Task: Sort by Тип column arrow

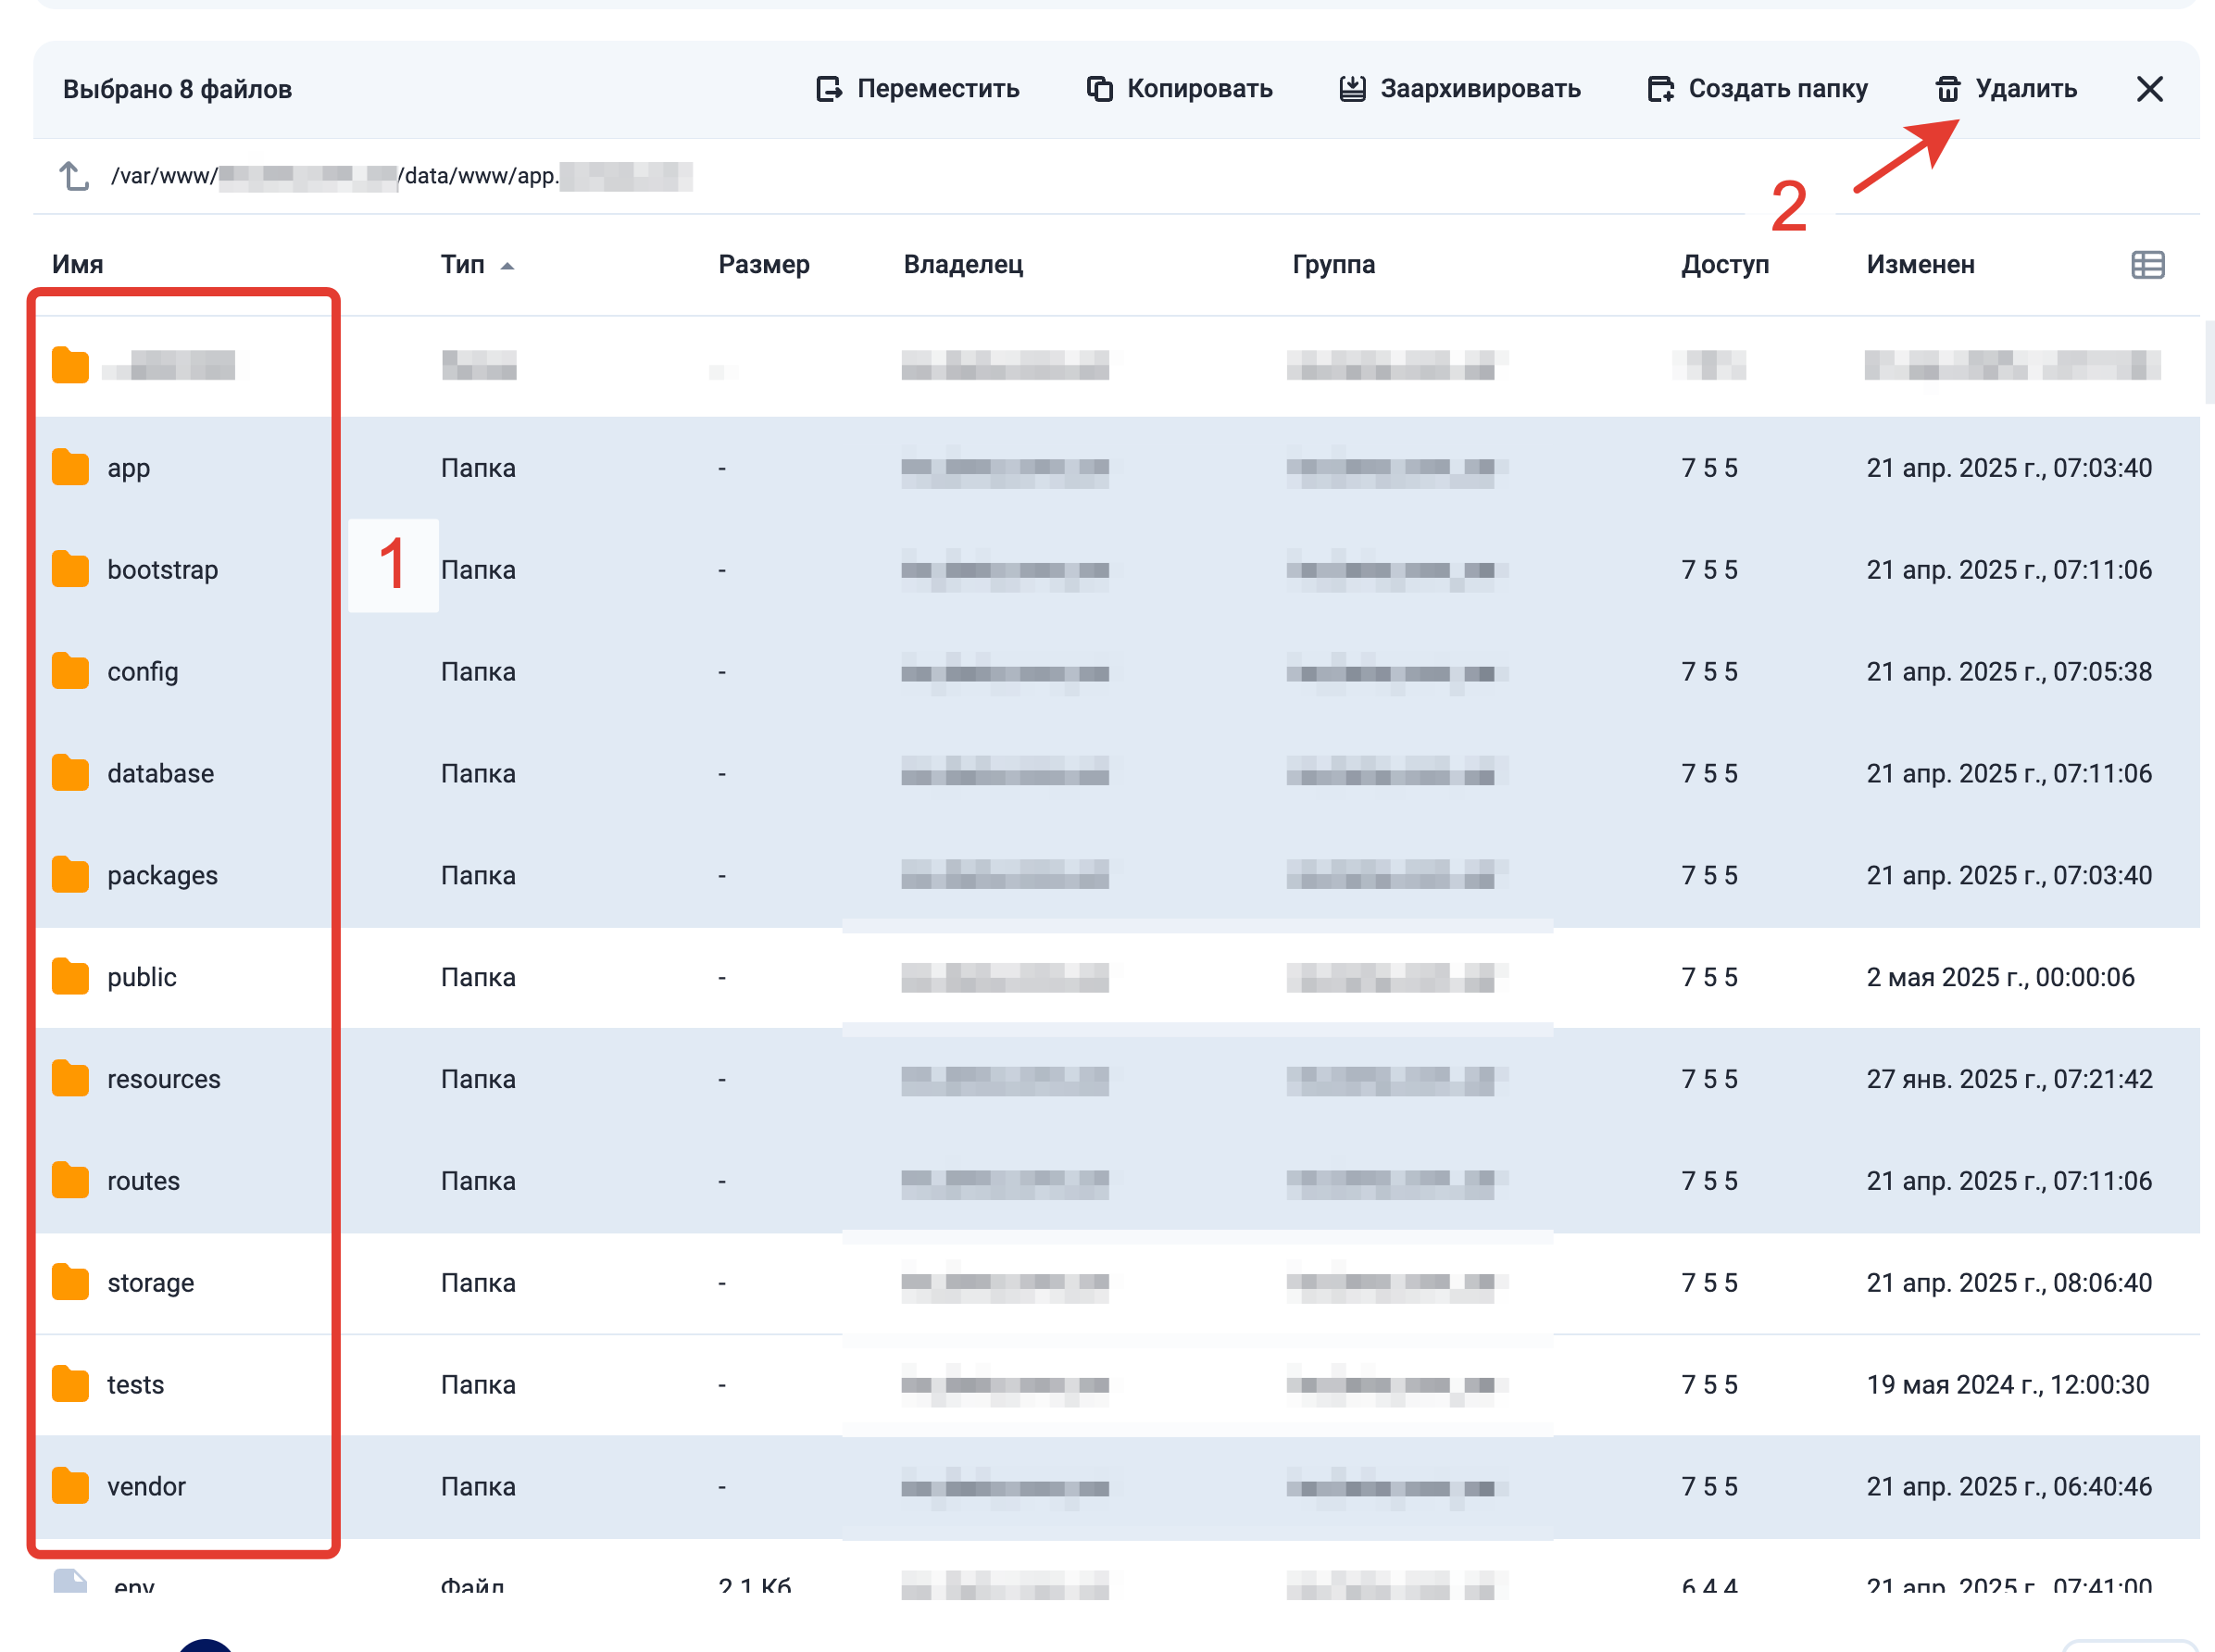Action: (x=507, y=266)
